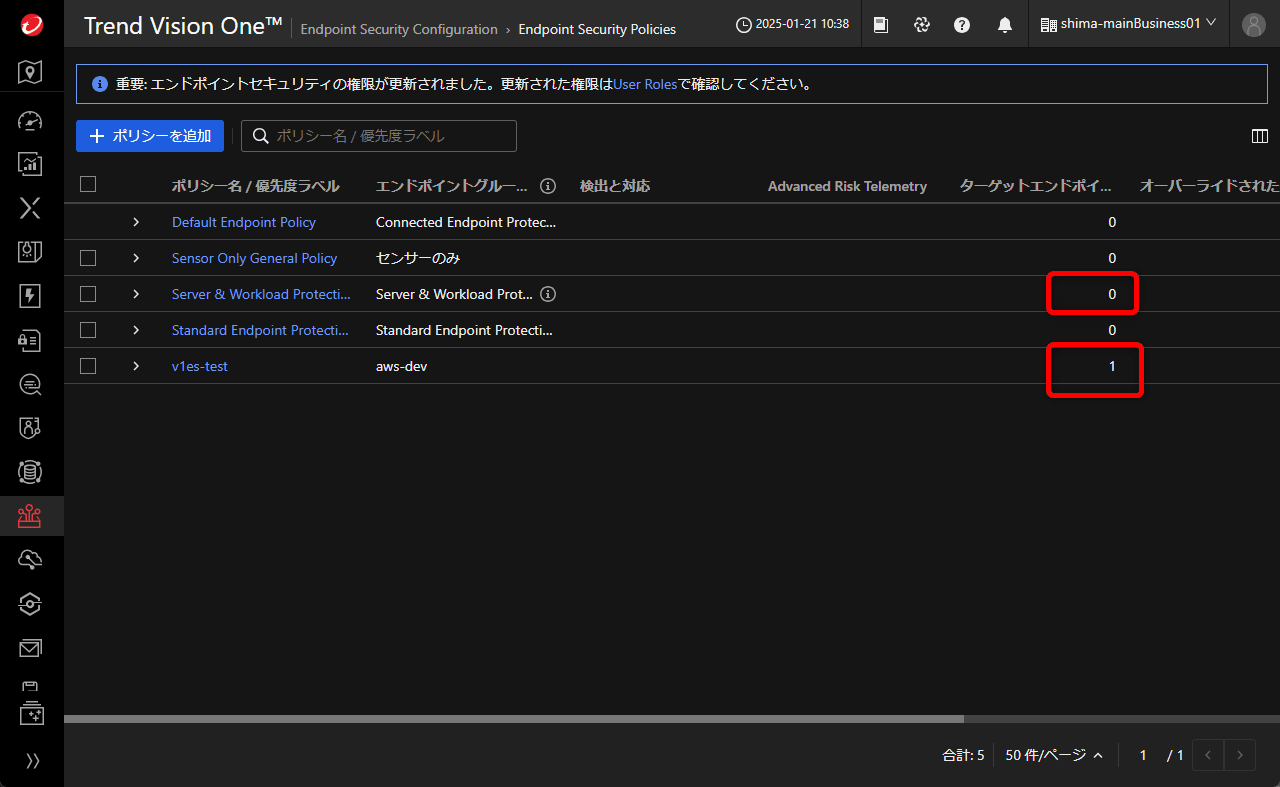Screen dimensions: 1280x787
Task: Expand the v1es-test row
Action: click(x=136, y=366)
